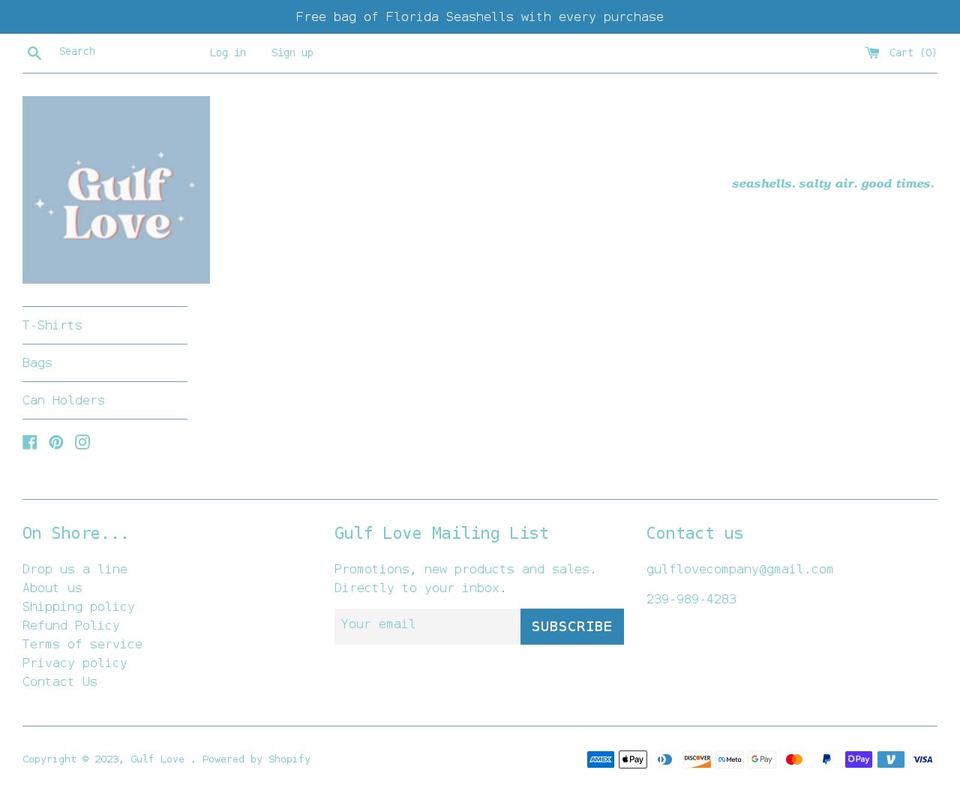Select the Apple Pay payment icon
The width and height of the screenshot is (960, 791).
point(632,759)
